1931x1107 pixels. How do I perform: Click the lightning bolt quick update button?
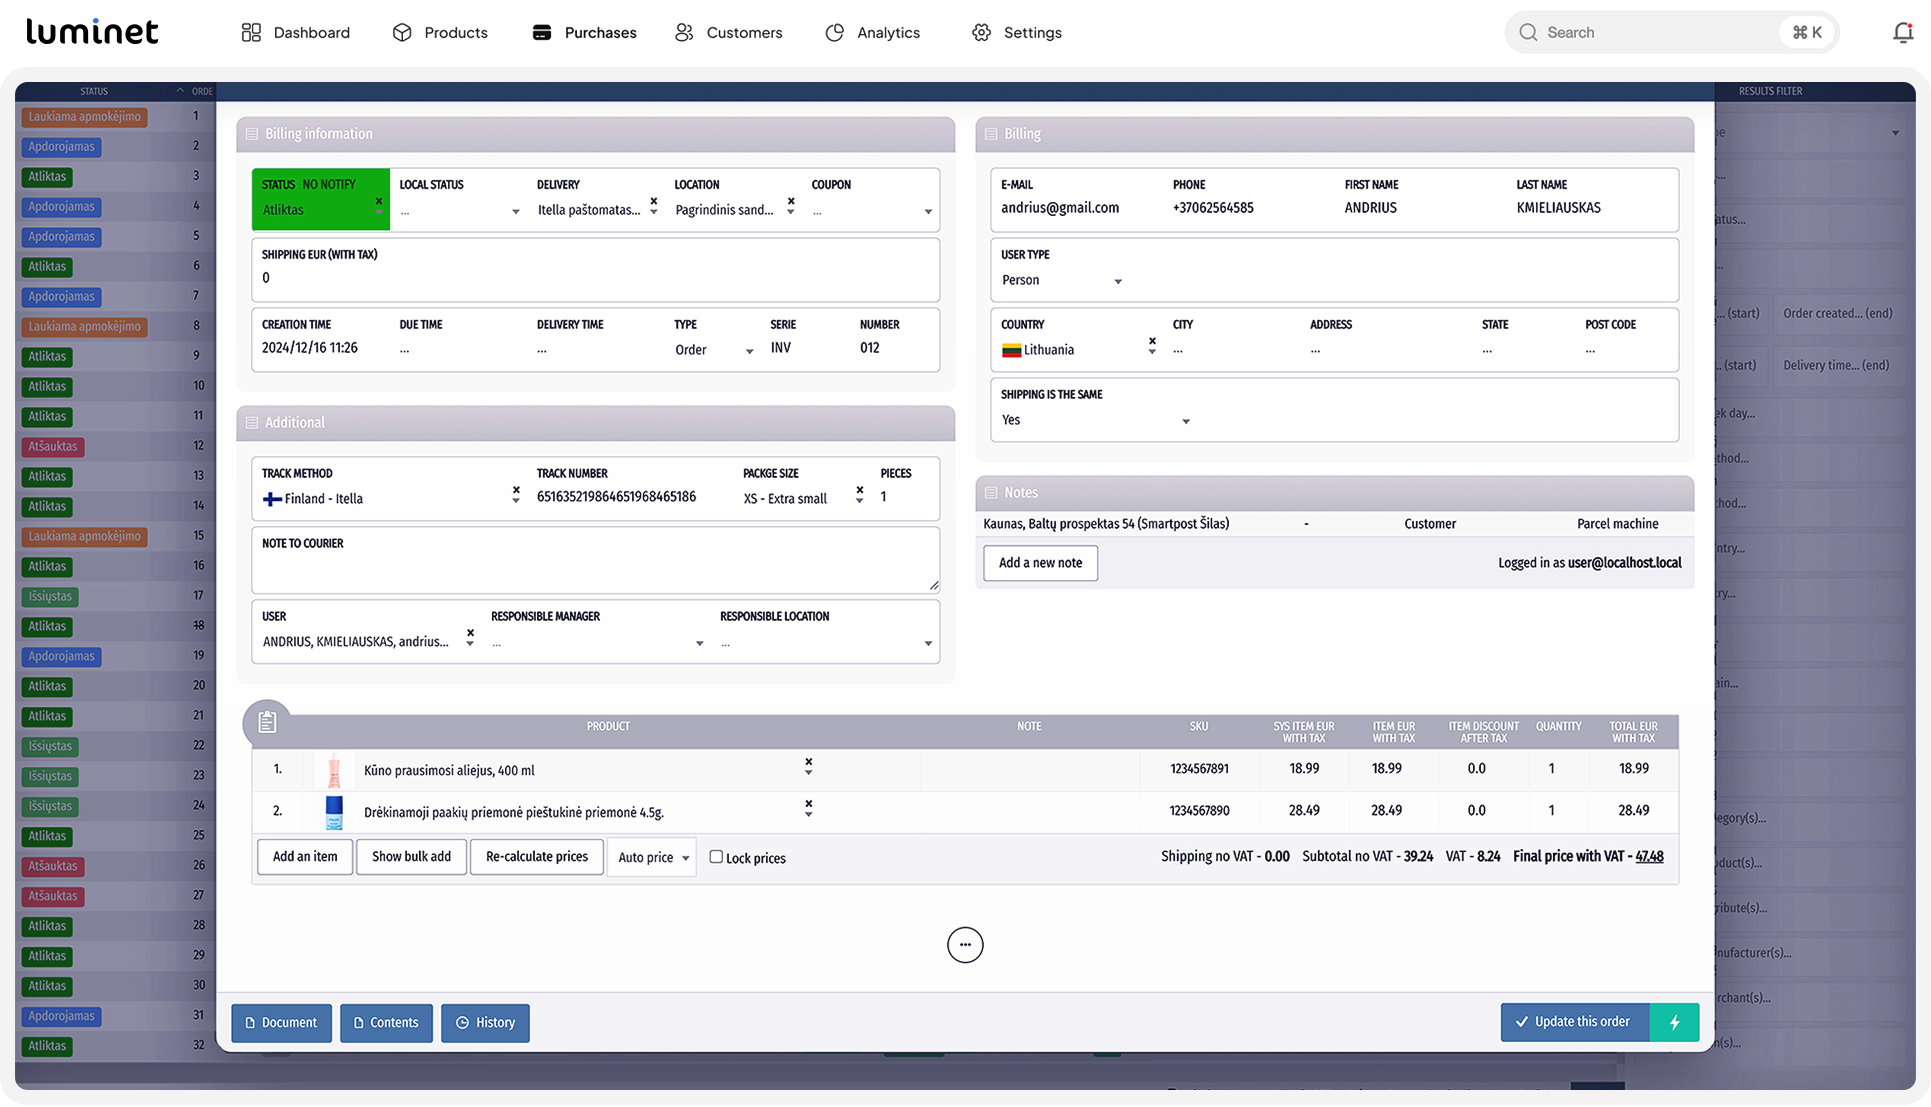point(1674,1022)
